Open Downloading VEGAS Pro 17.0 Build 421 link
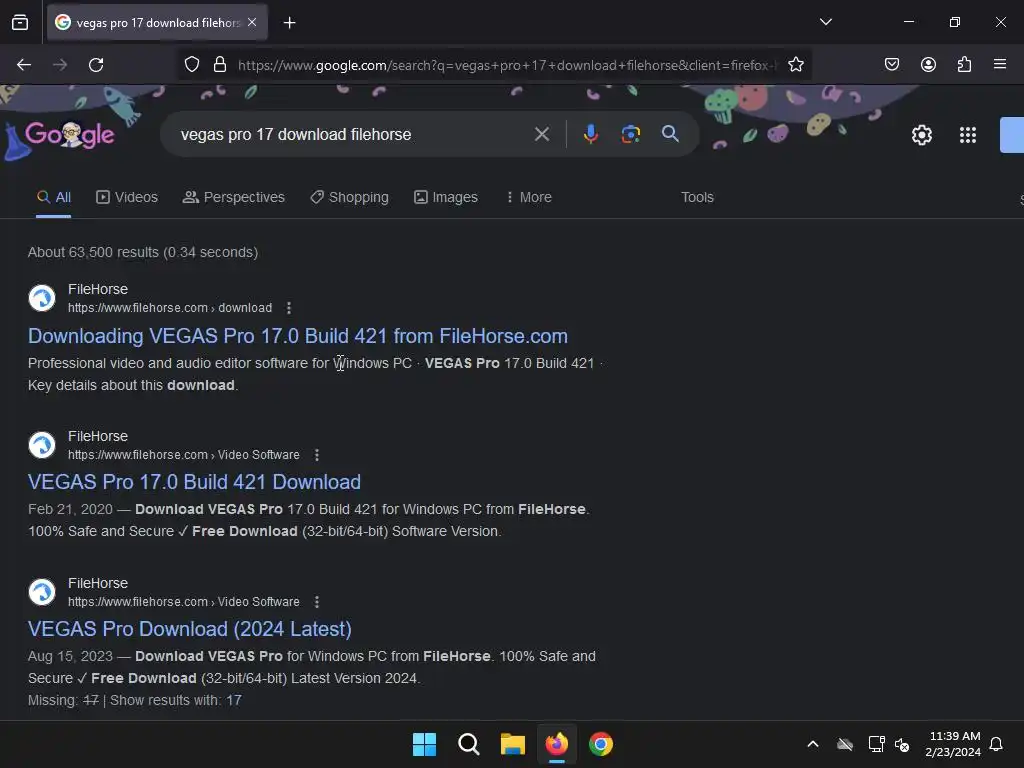Viewport: 1024px width, 768px height. click(298, 336)
